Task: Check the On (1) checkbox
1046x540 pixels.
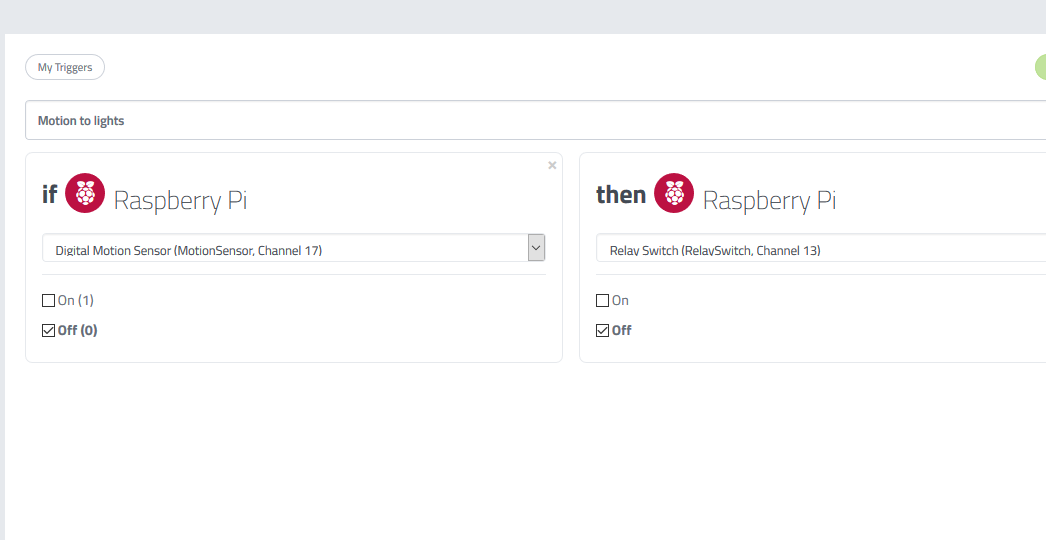Action: [x=48, y=300]
